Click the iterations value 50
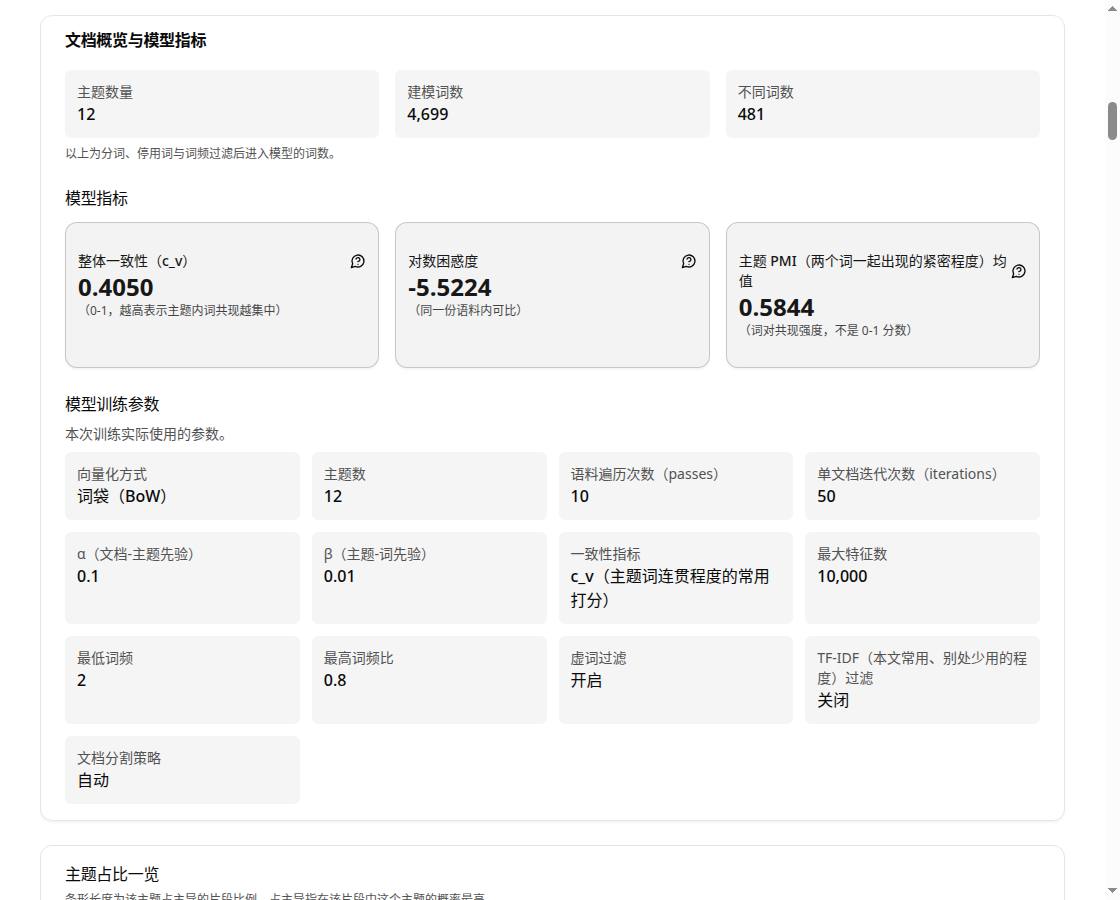This screenshot has height=900, width=1120. [826, 496]
